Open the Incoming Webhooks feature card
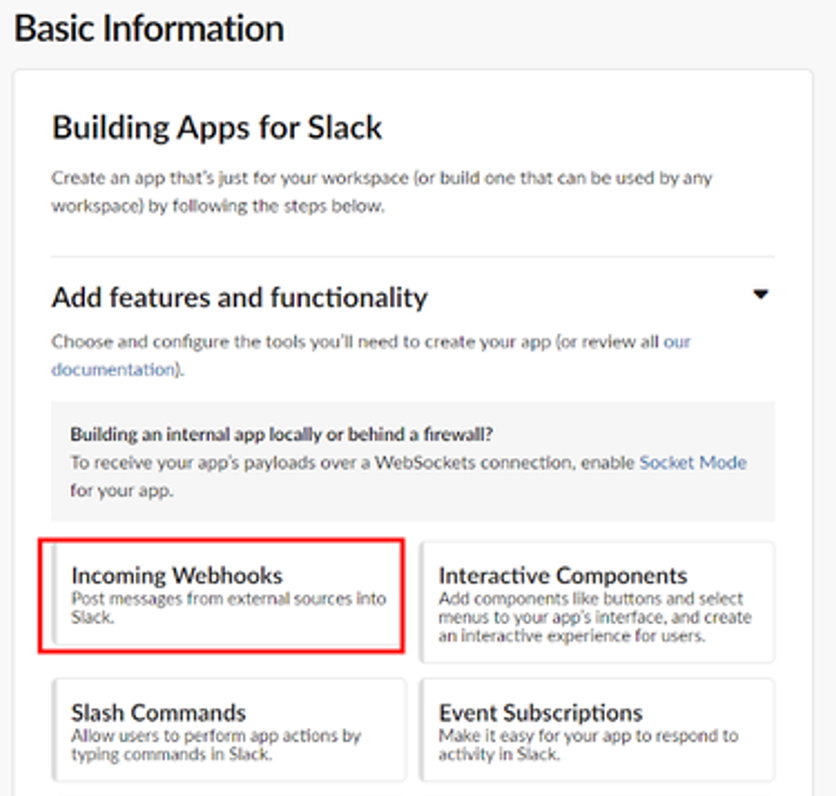The height and width of the screenshot is (796, 836). (x=221, y=596)
